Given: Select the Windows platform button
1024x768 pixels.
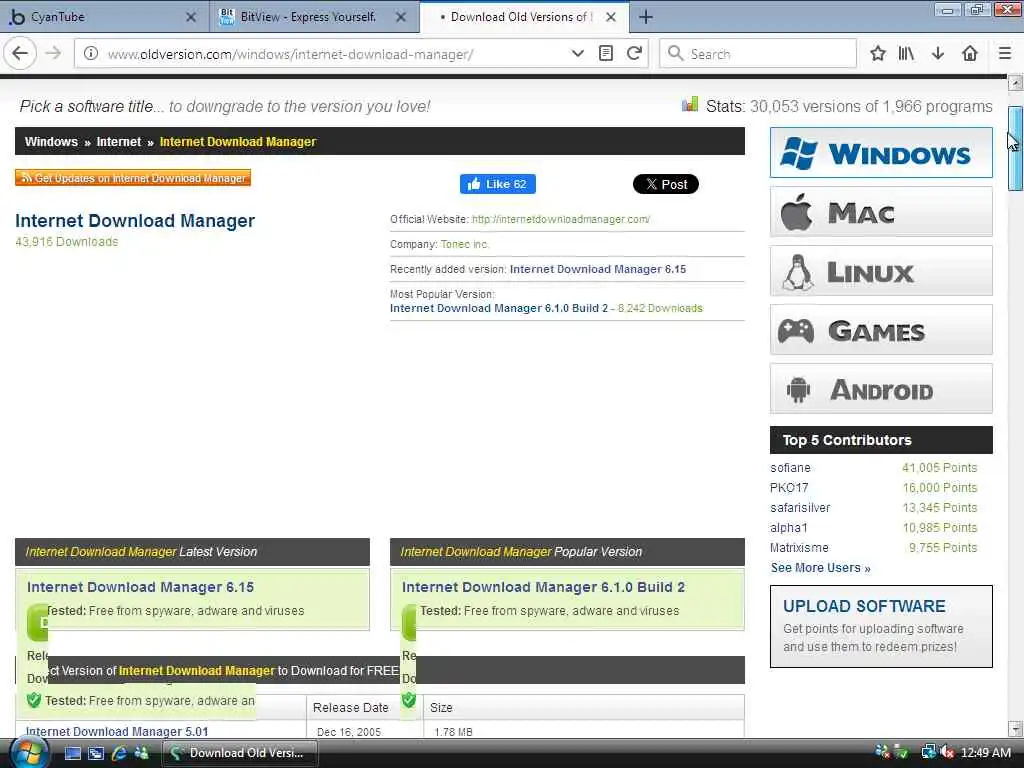Looking at the screenshot, I should point(881,153).
